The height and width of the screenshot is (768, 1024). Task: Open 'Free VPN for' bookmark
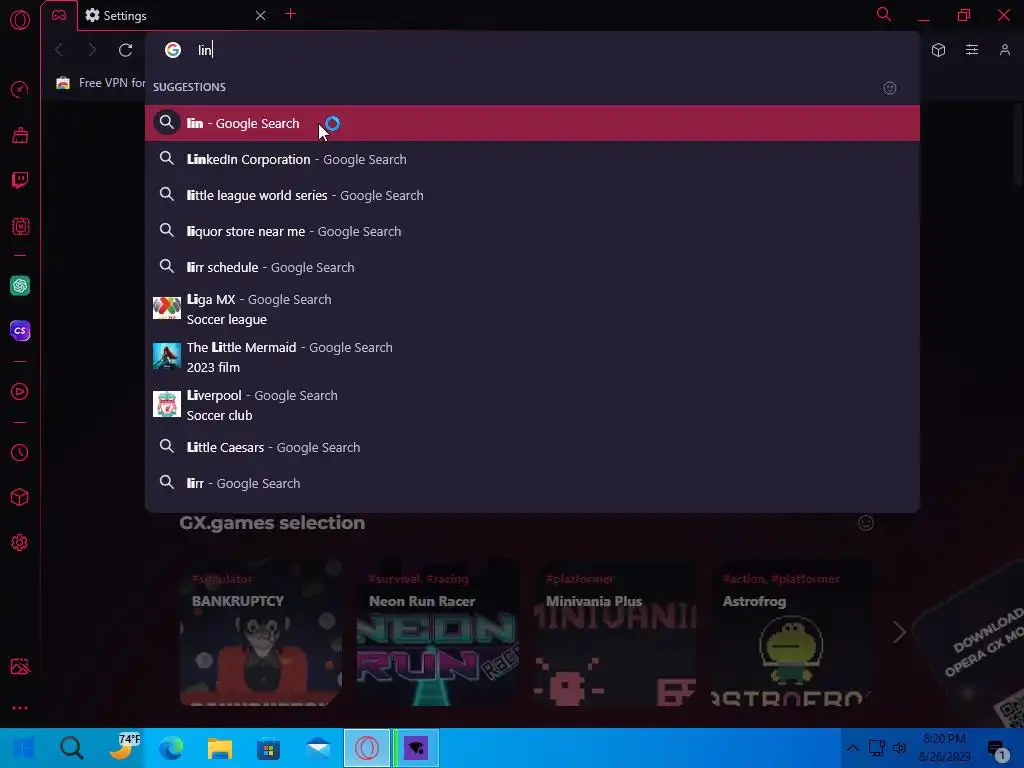tap(101, 83)
